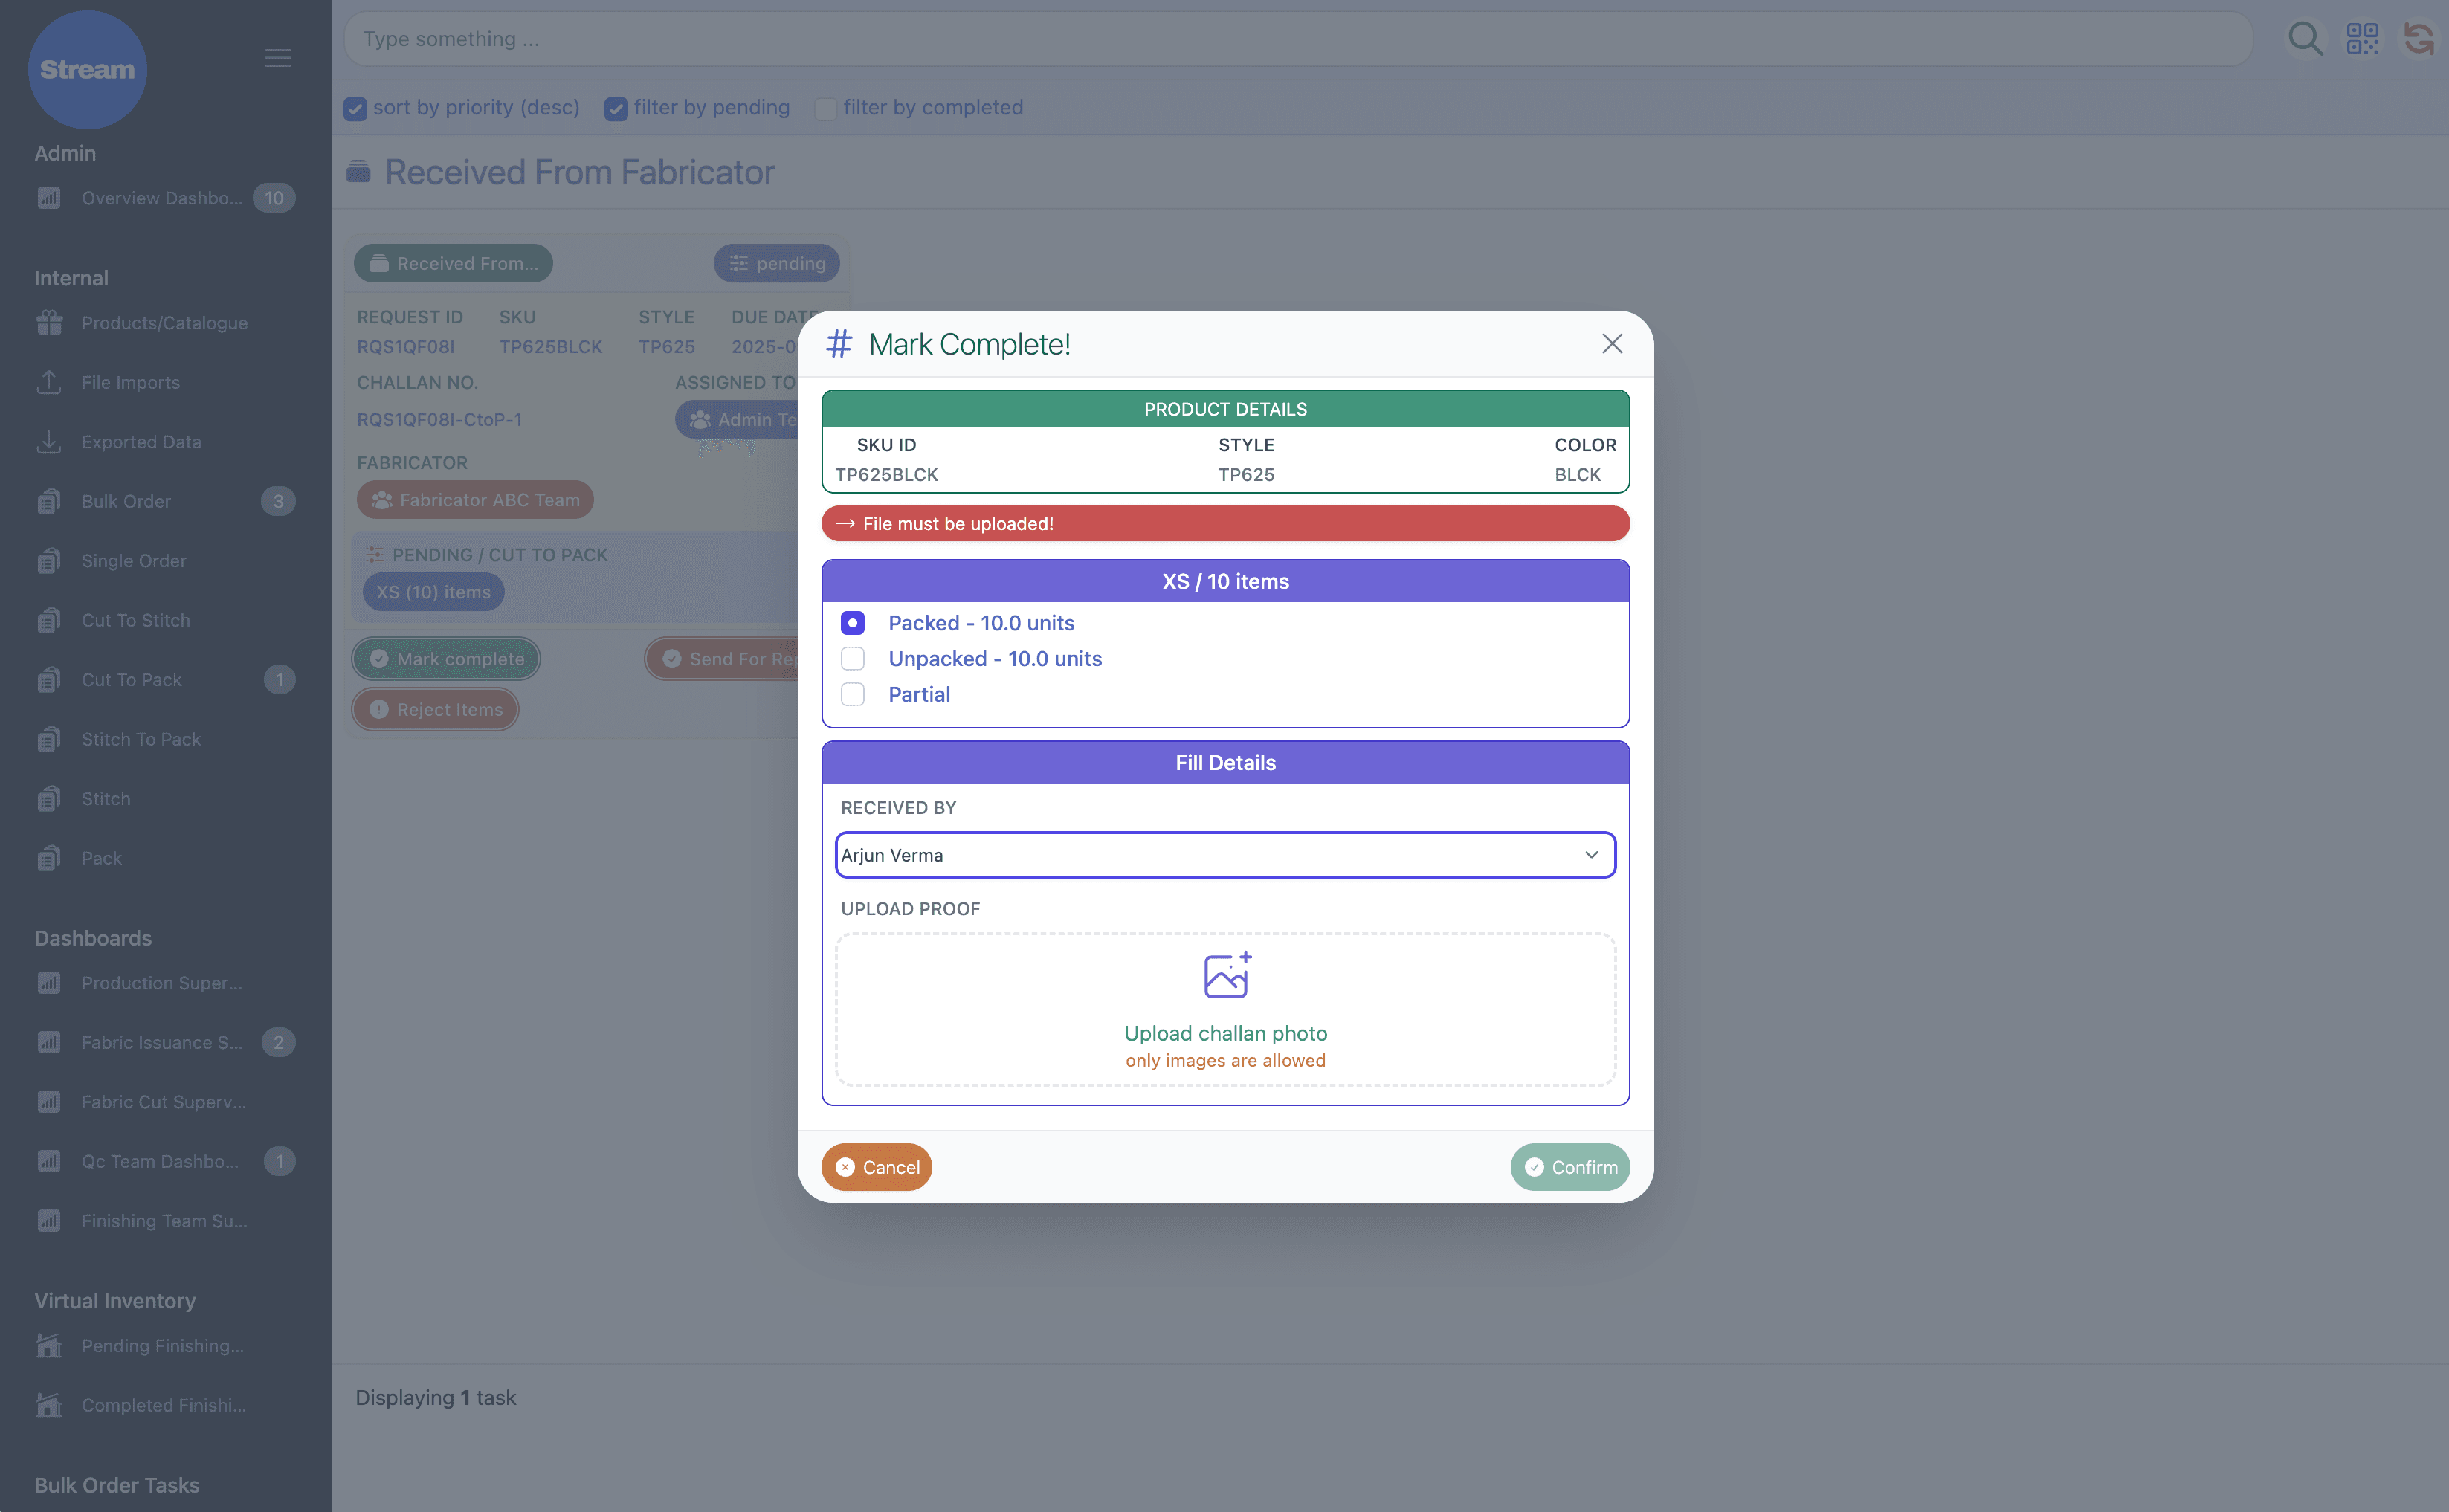Click Completed Finishing warehouse icon
Image resolution: width=2449 pixels, height=1512 pixels.
tap(49, 1405)
